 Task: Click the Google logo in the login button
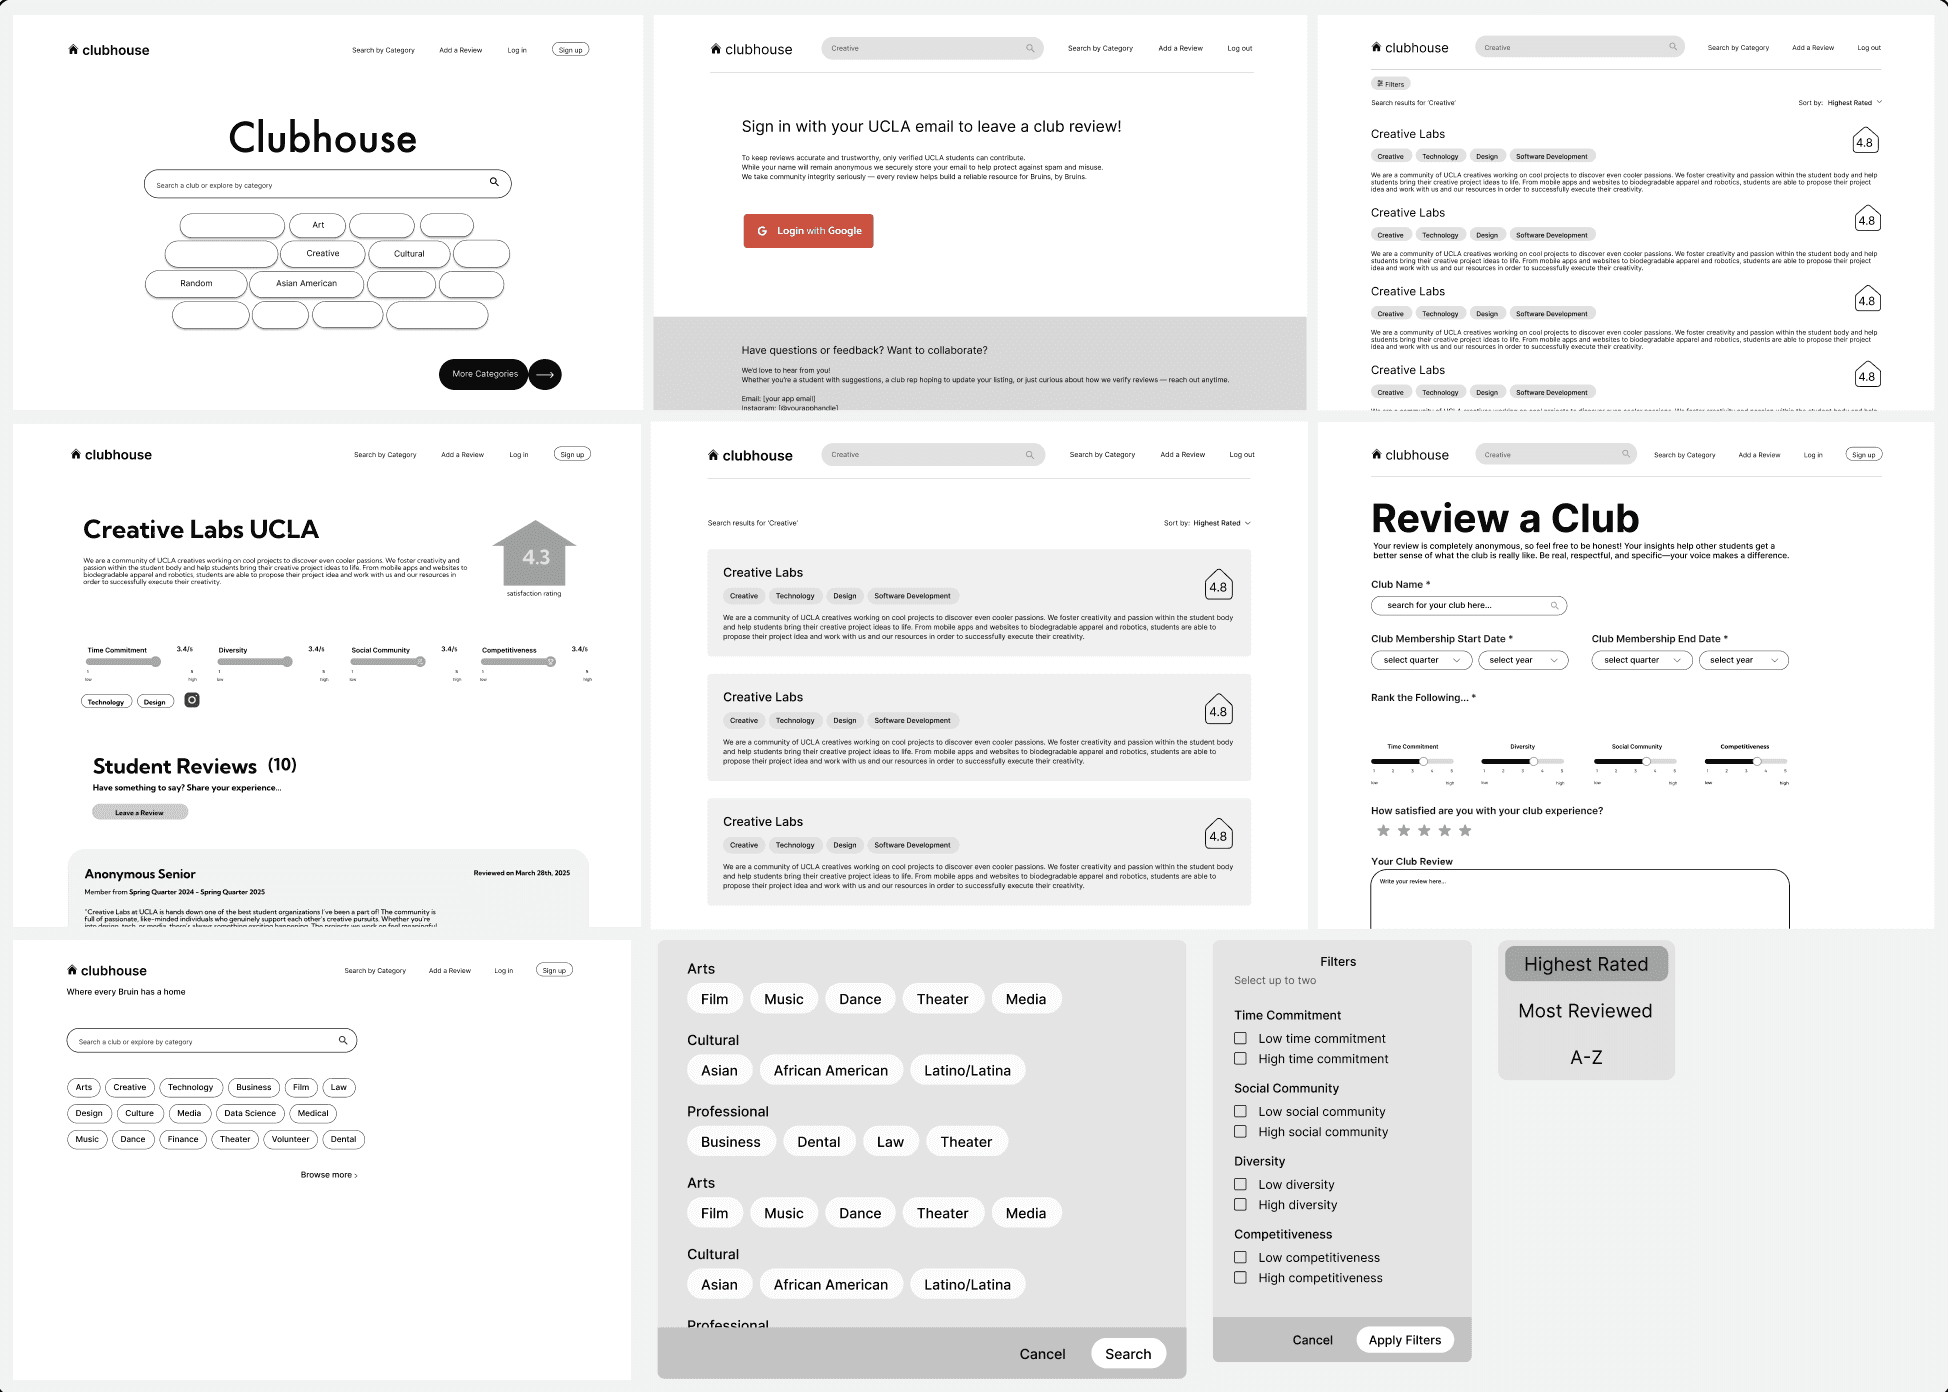762,231
